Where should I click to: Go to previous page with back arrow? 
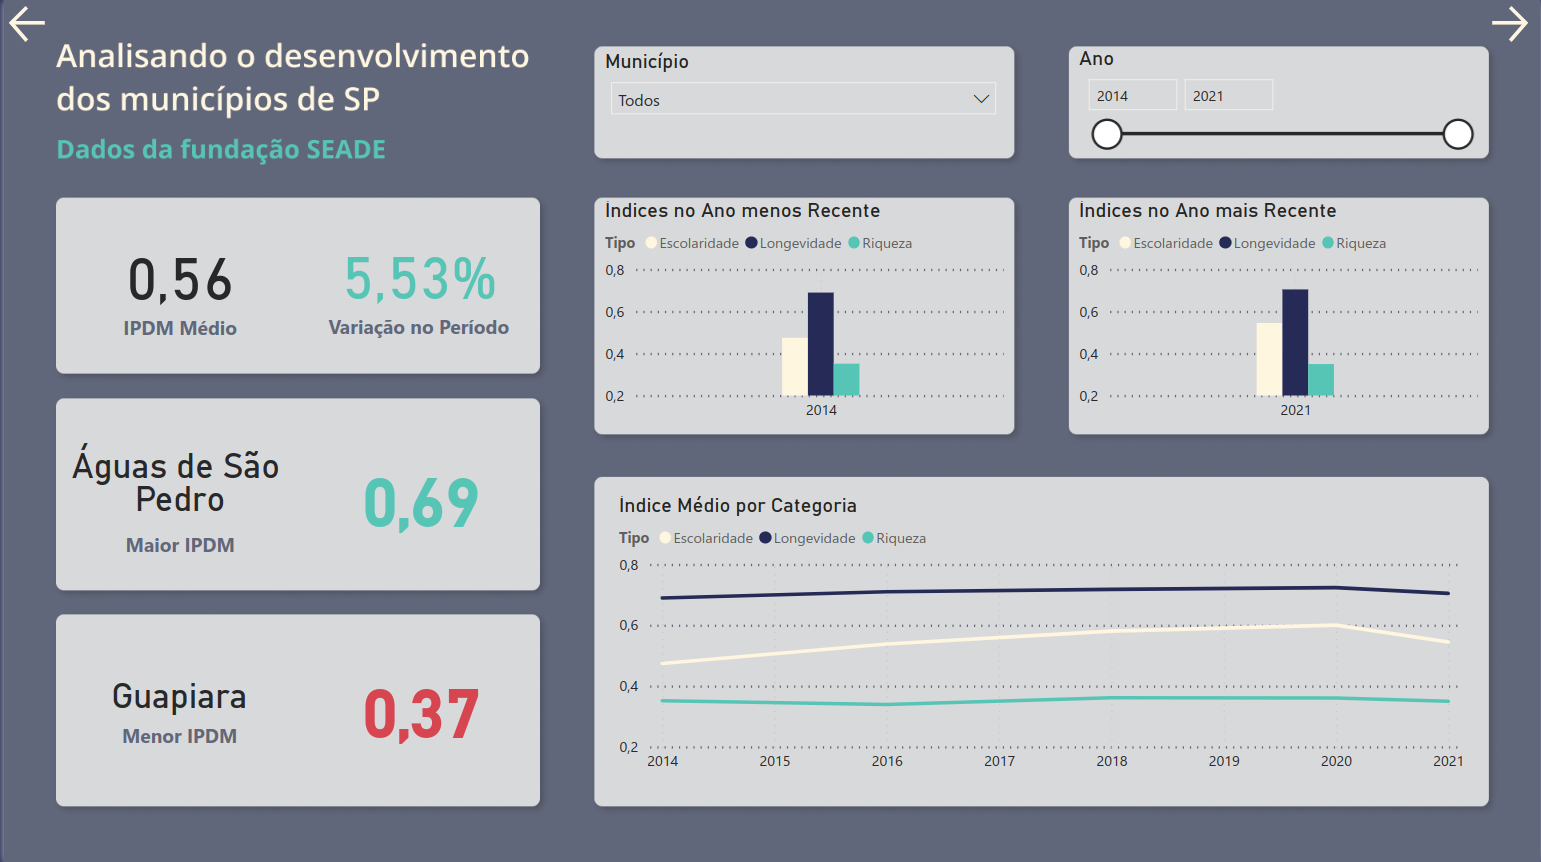27,24
